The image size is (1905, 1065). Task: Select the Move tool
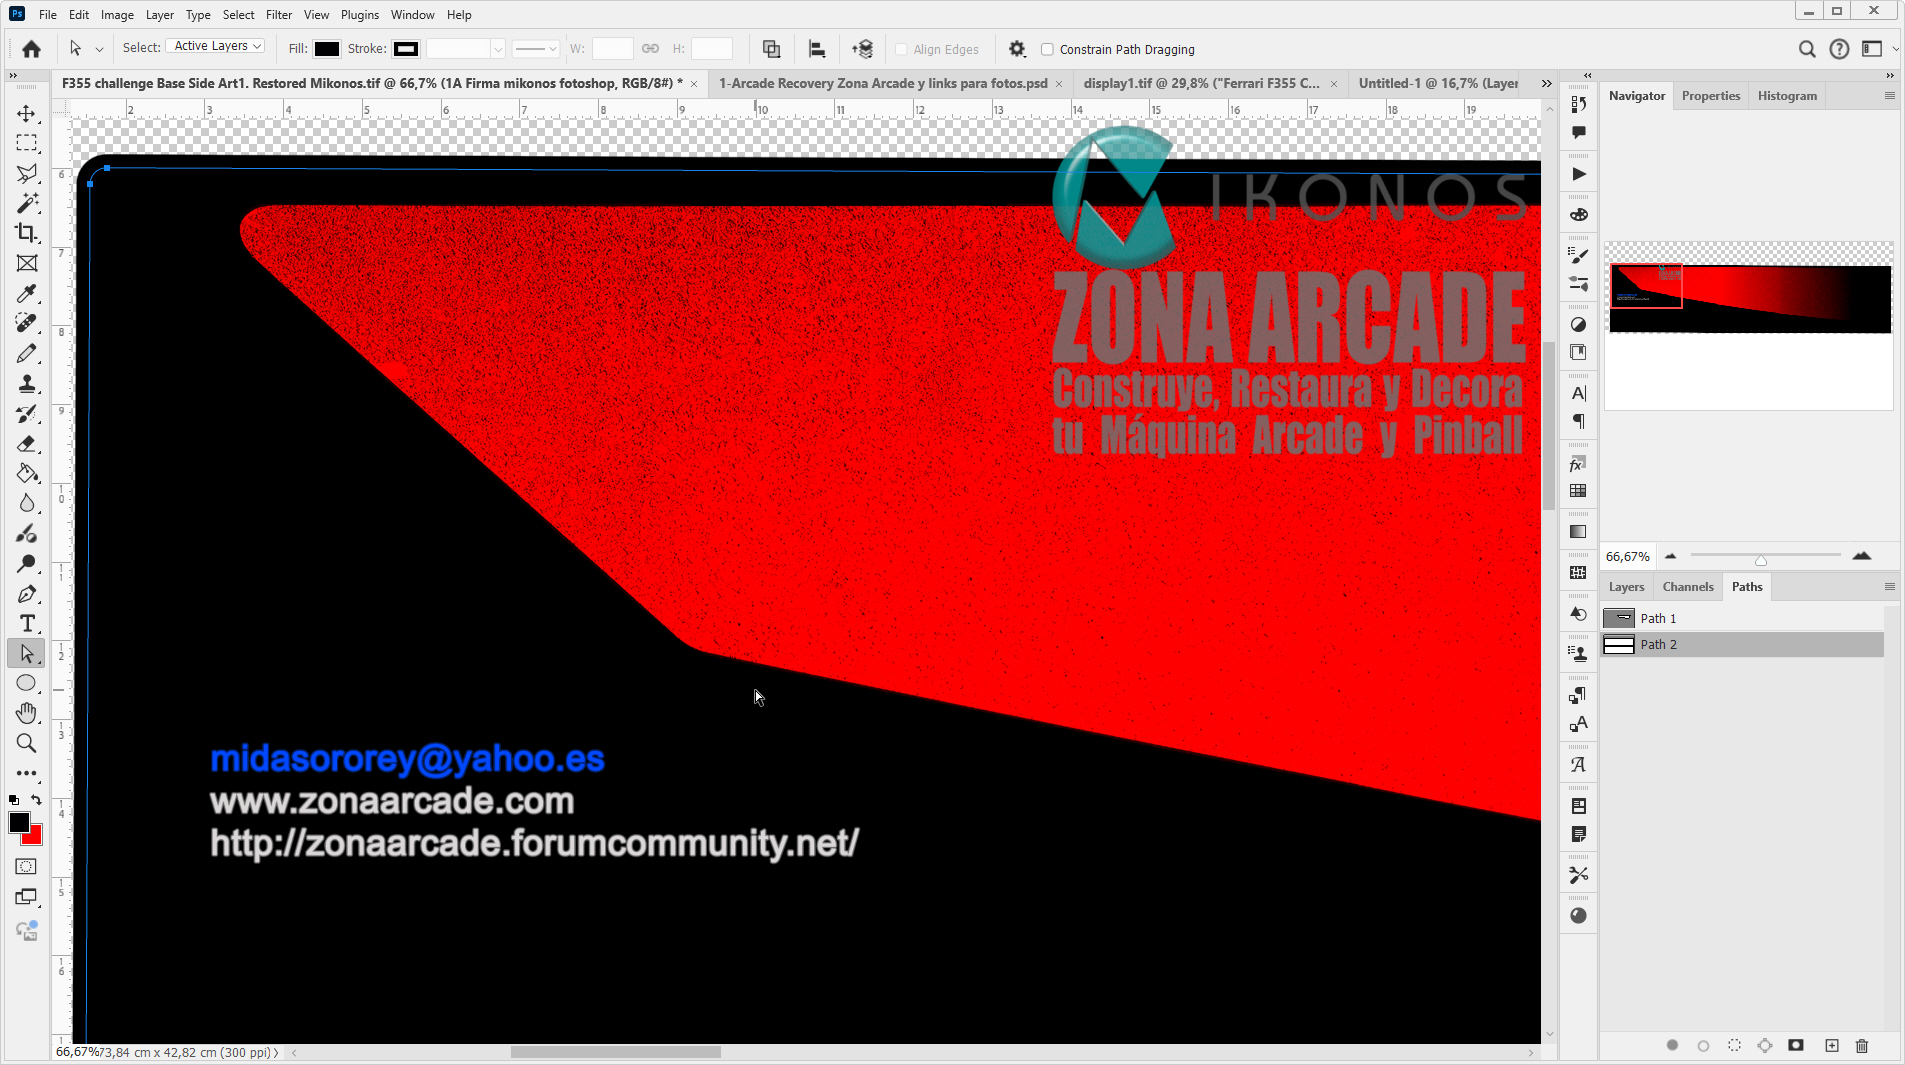[x=27, y=113]
